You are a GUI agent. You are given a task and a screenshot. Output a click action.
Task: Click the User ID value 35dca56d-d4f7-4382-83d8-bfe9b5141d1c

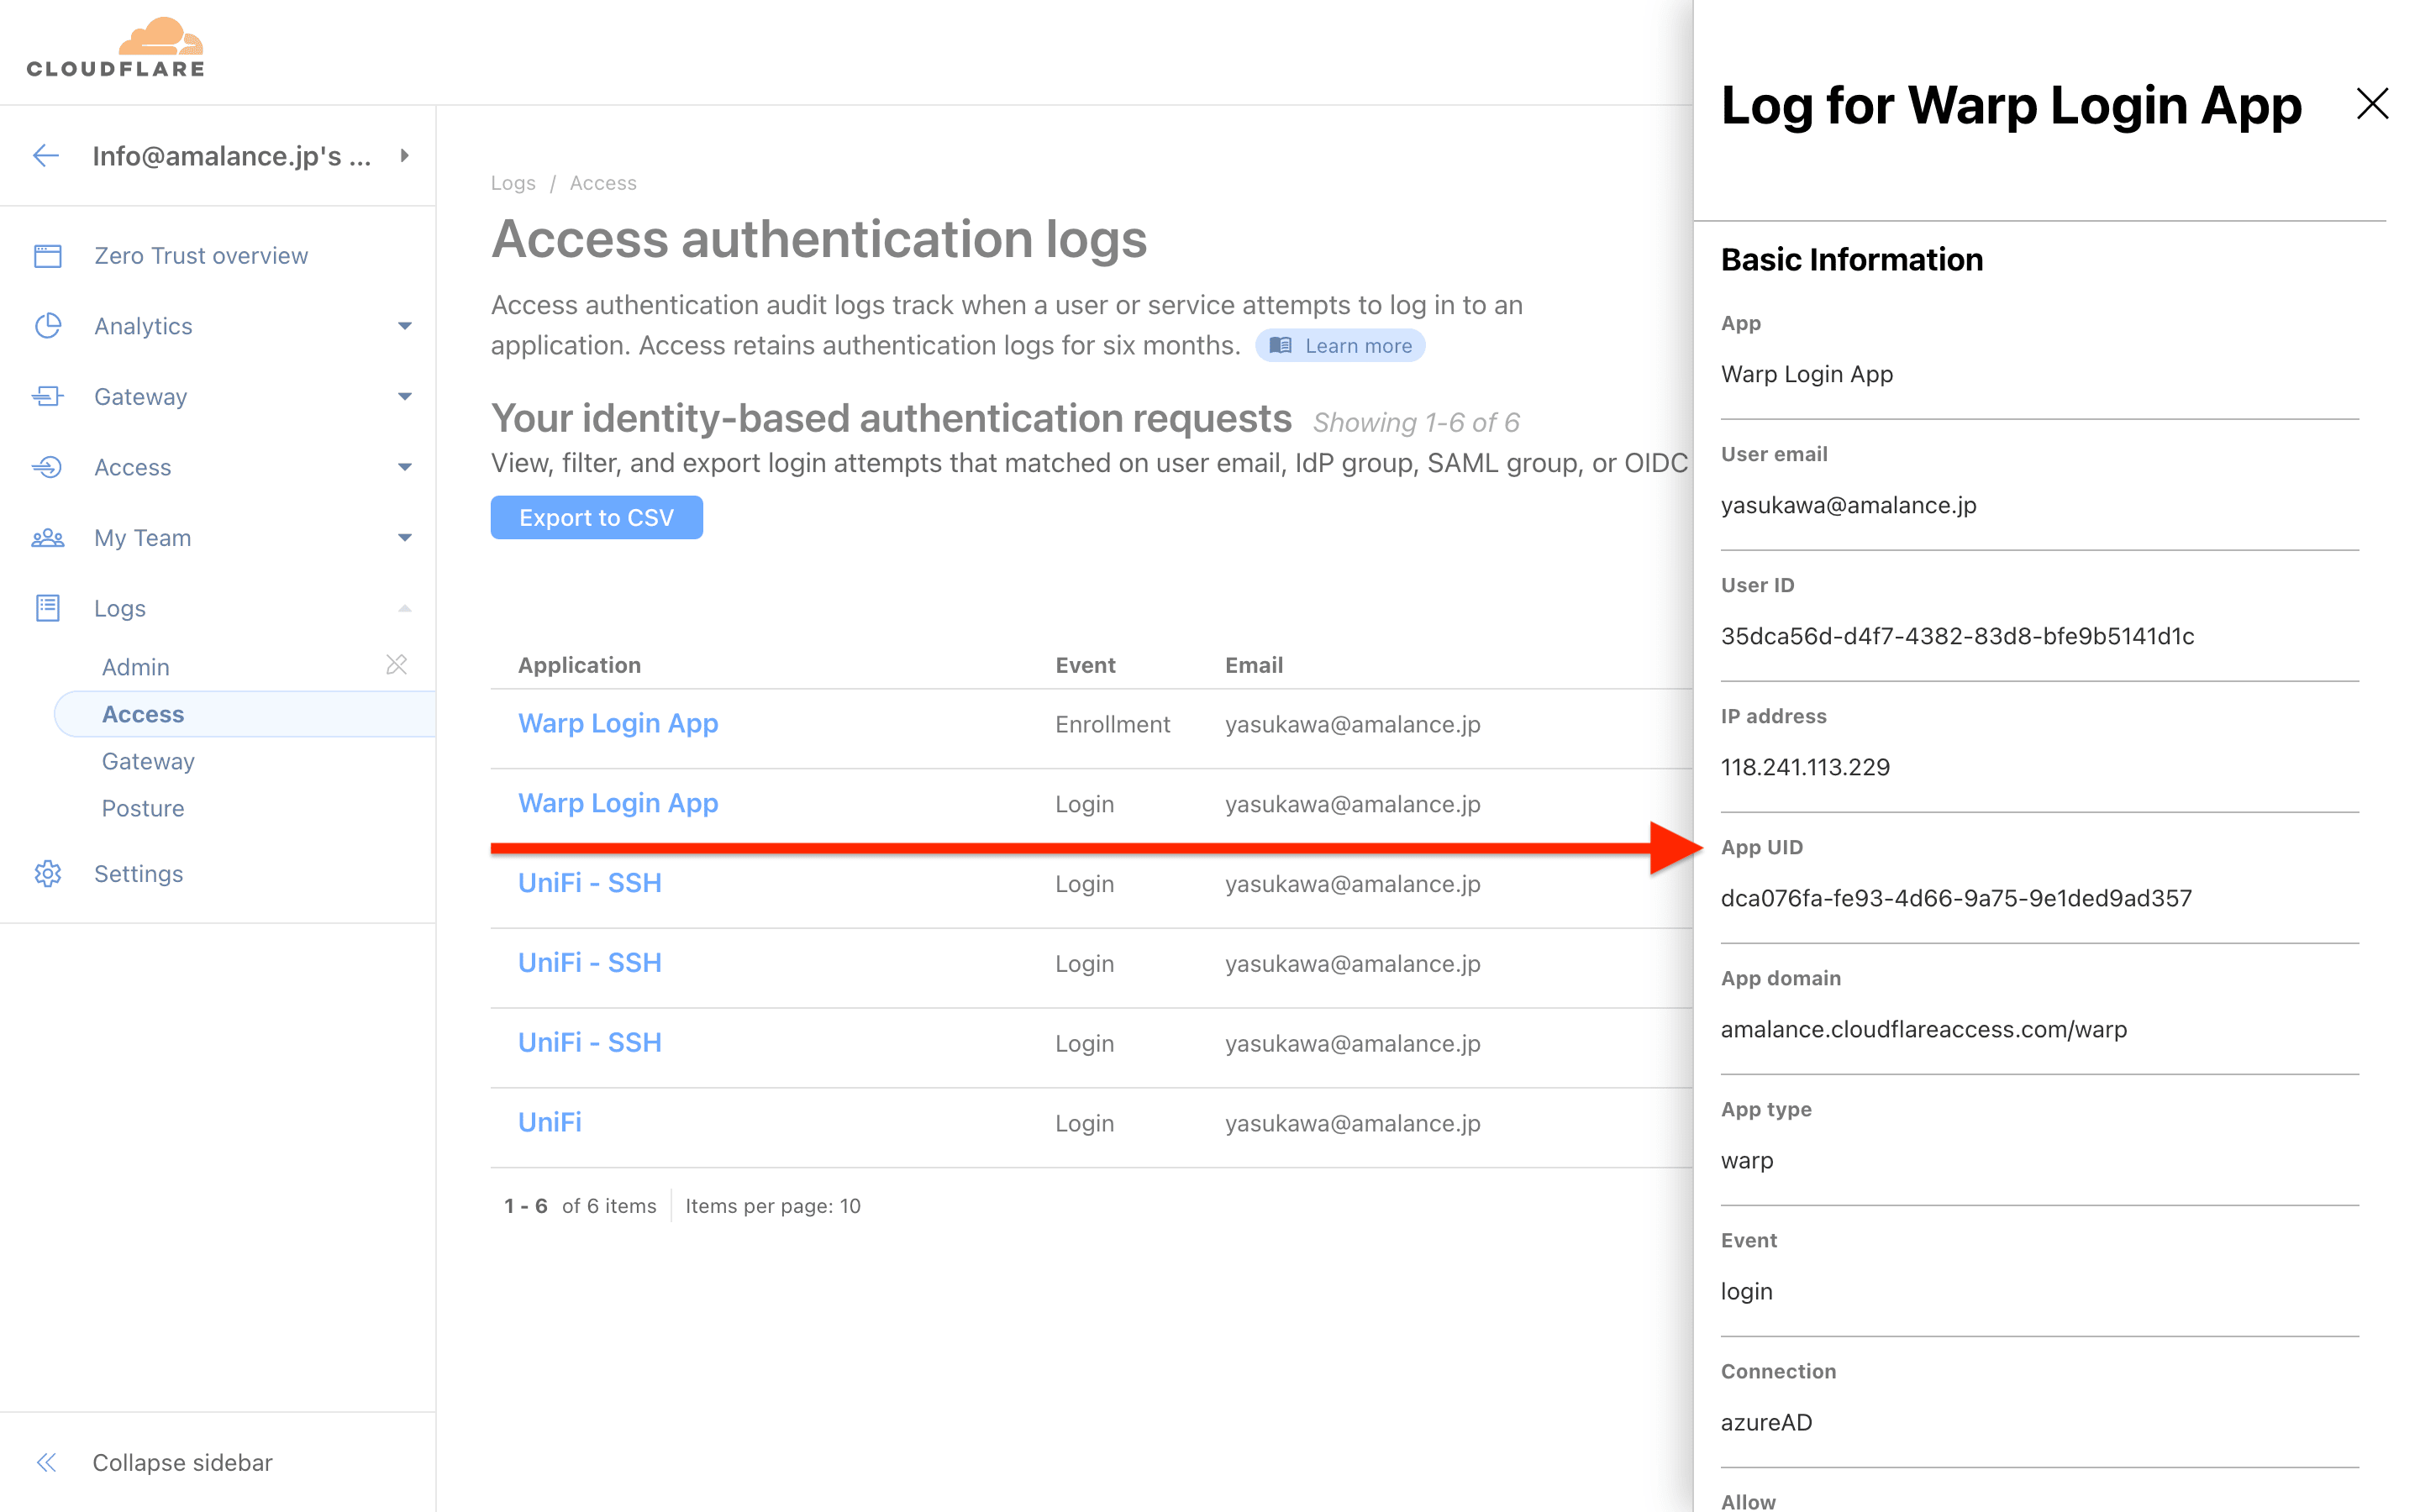point(1957,636)
